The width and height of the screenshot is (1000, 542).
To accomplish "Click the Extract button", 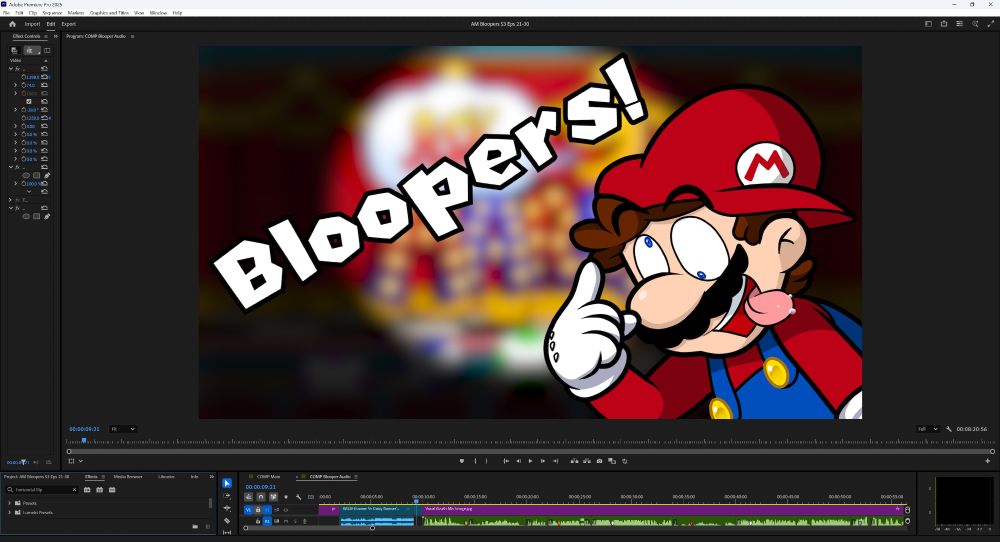I will [x=587, y=461].
